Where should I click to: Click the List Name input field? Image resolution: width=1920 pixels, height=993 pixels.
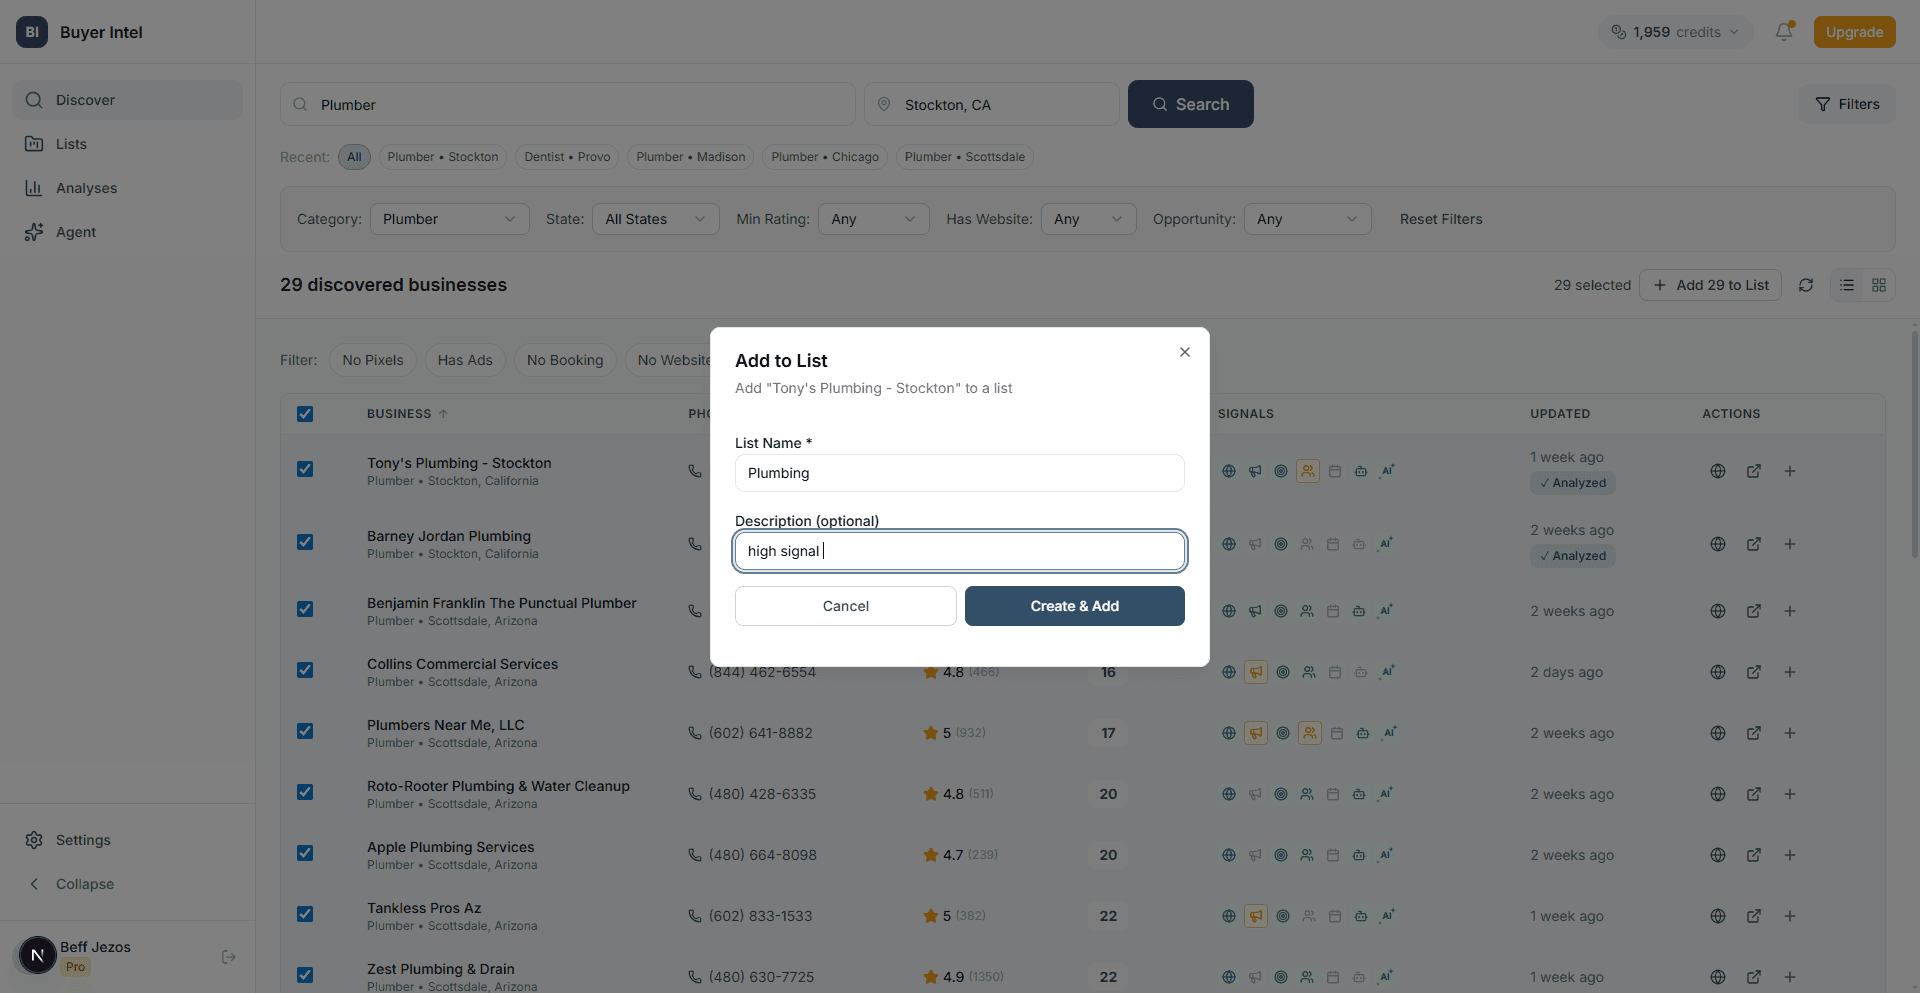tap(959, 473)
